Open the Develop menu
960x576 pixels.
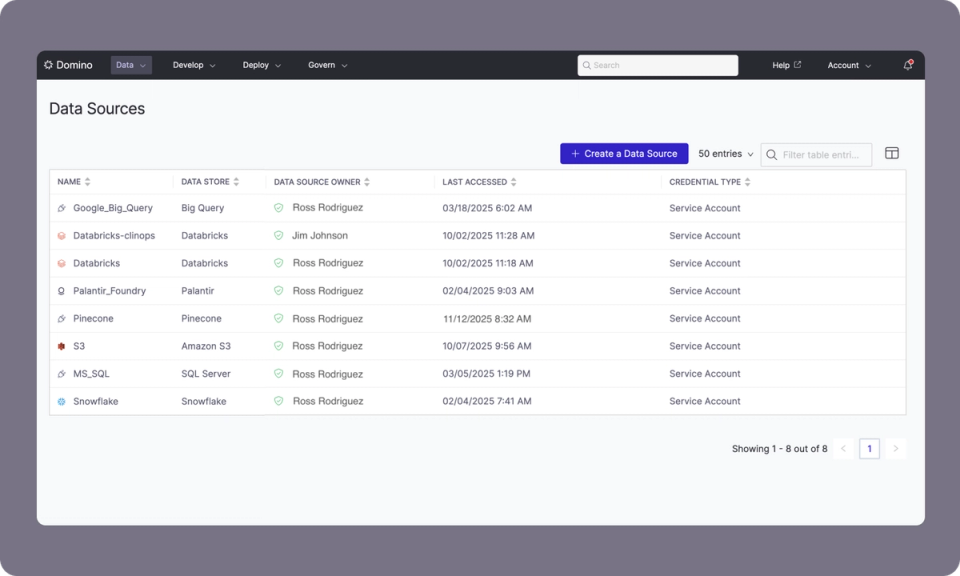[x=193, y=65]
